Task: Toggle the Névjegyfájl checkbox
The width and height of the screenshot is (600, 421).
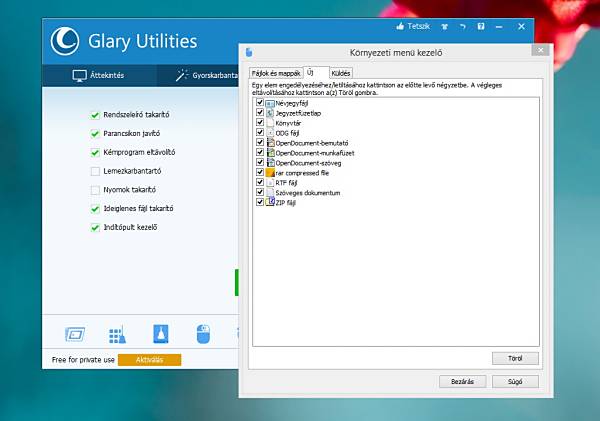Action: [x=260, y=103]
